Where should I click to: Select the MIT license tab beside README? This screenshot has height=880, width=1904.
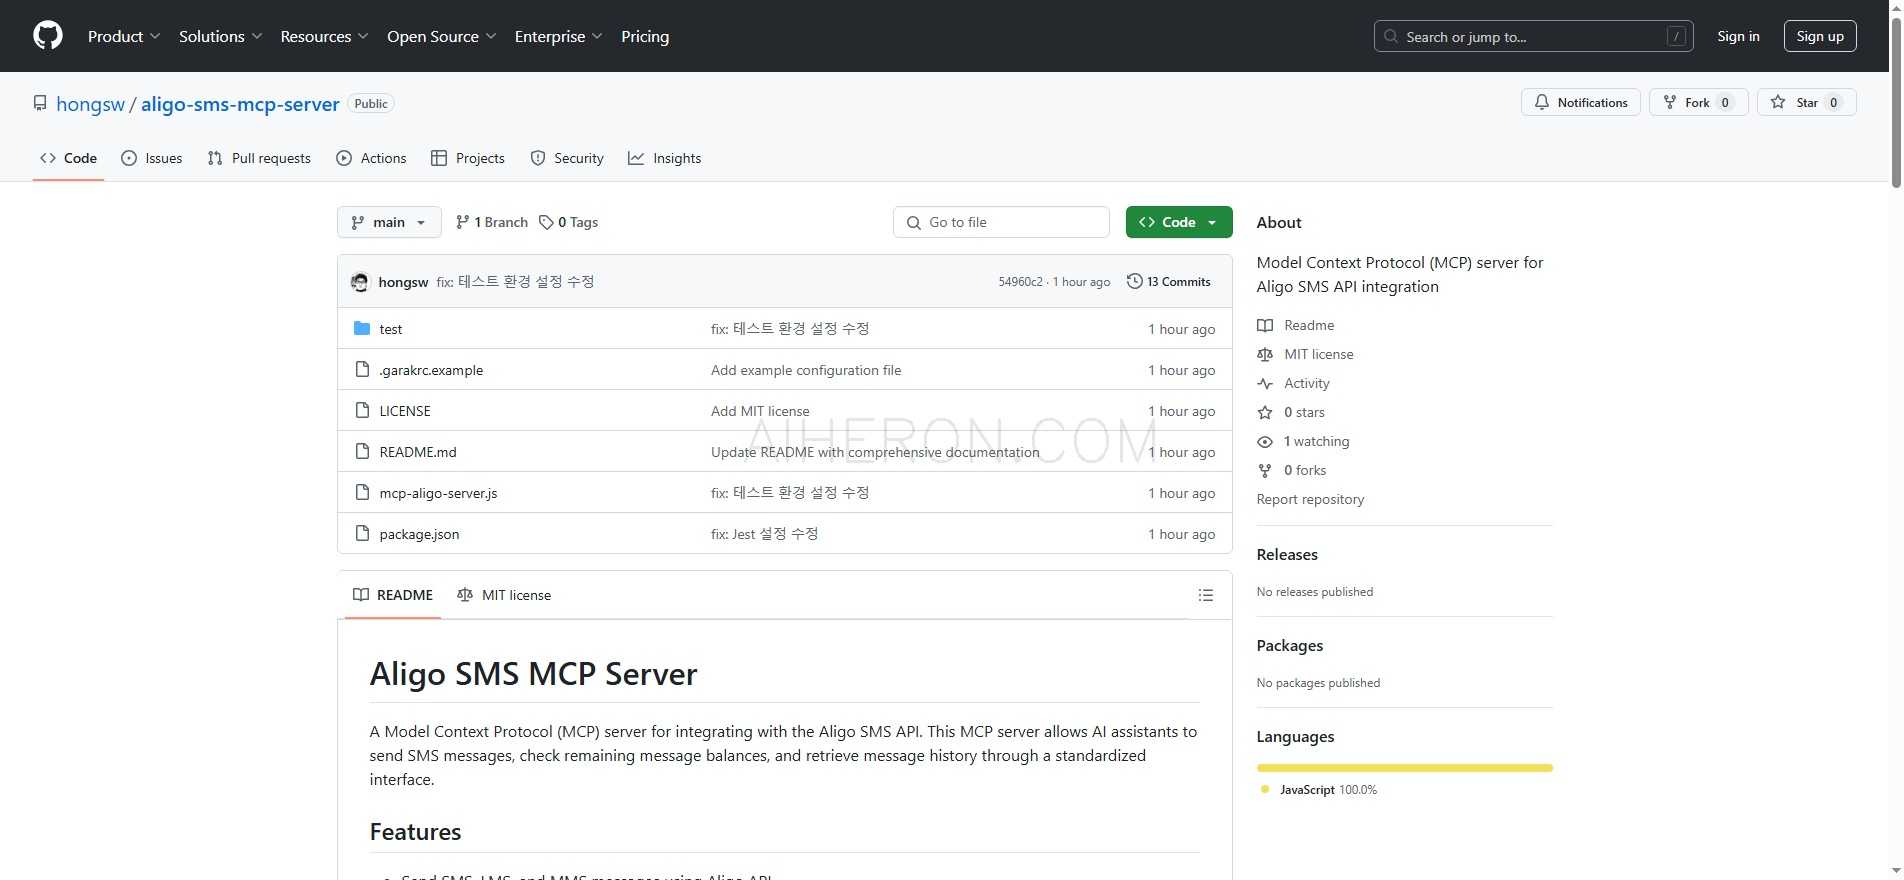504,595
